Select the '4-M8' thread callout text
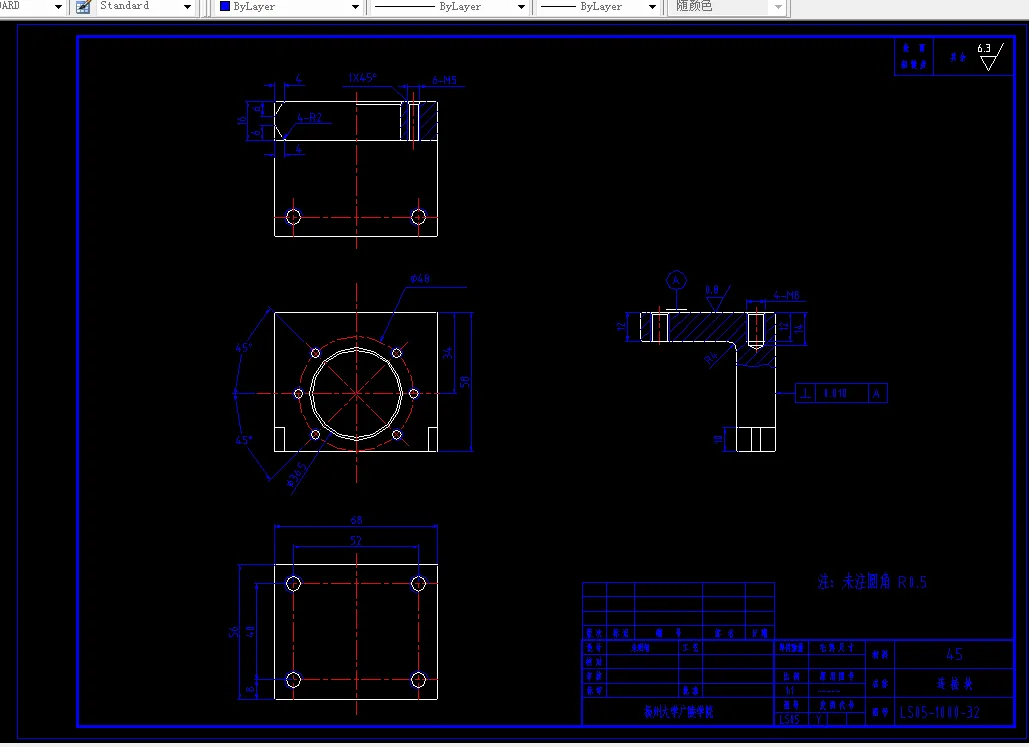 pyautogui.click(x=786, y=295)
